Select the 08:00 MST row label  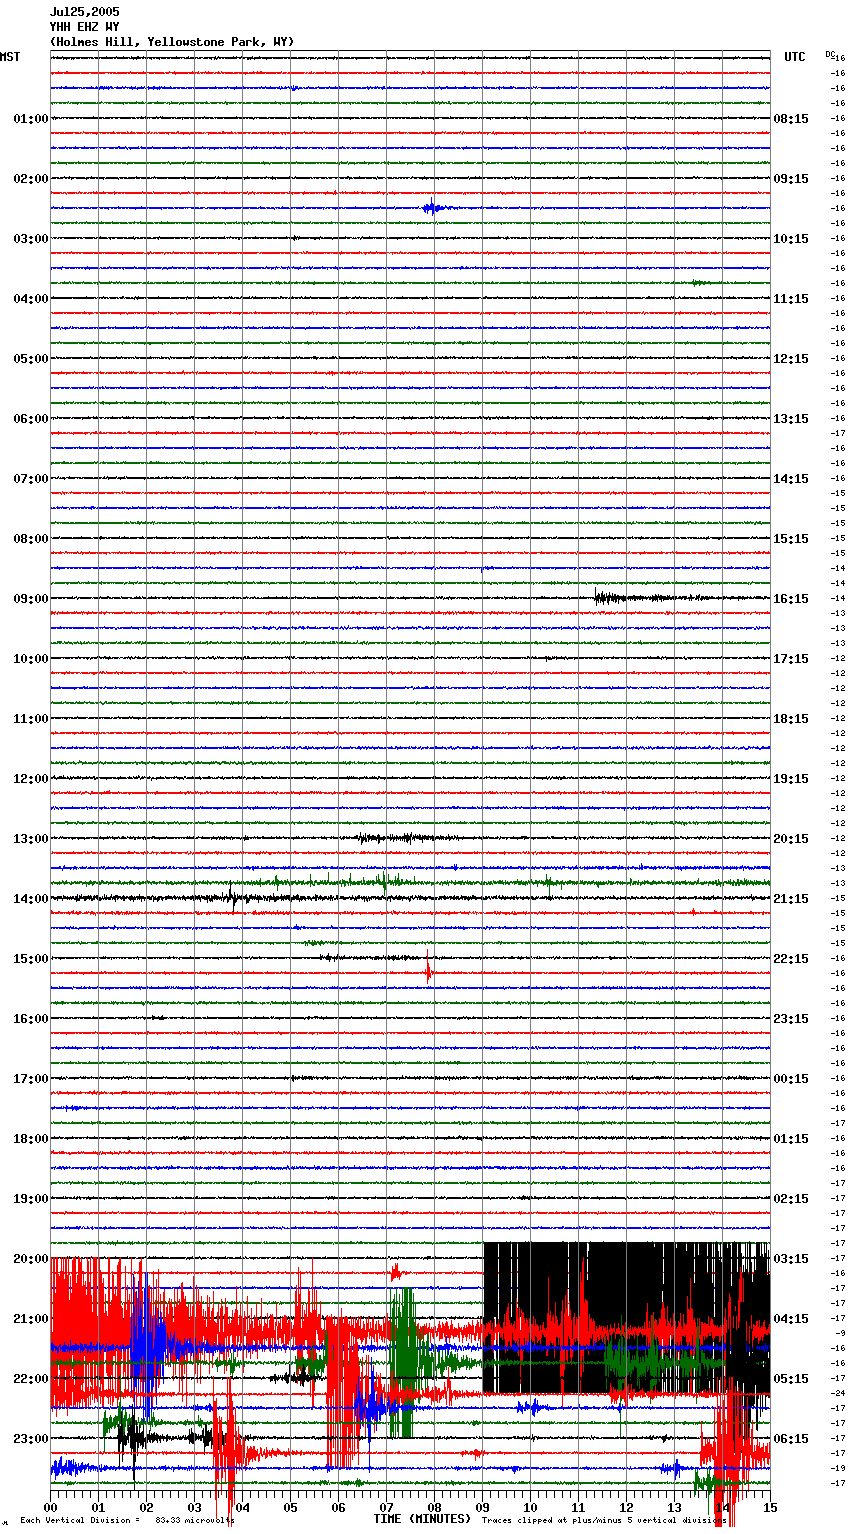click(x=30, y=539)
